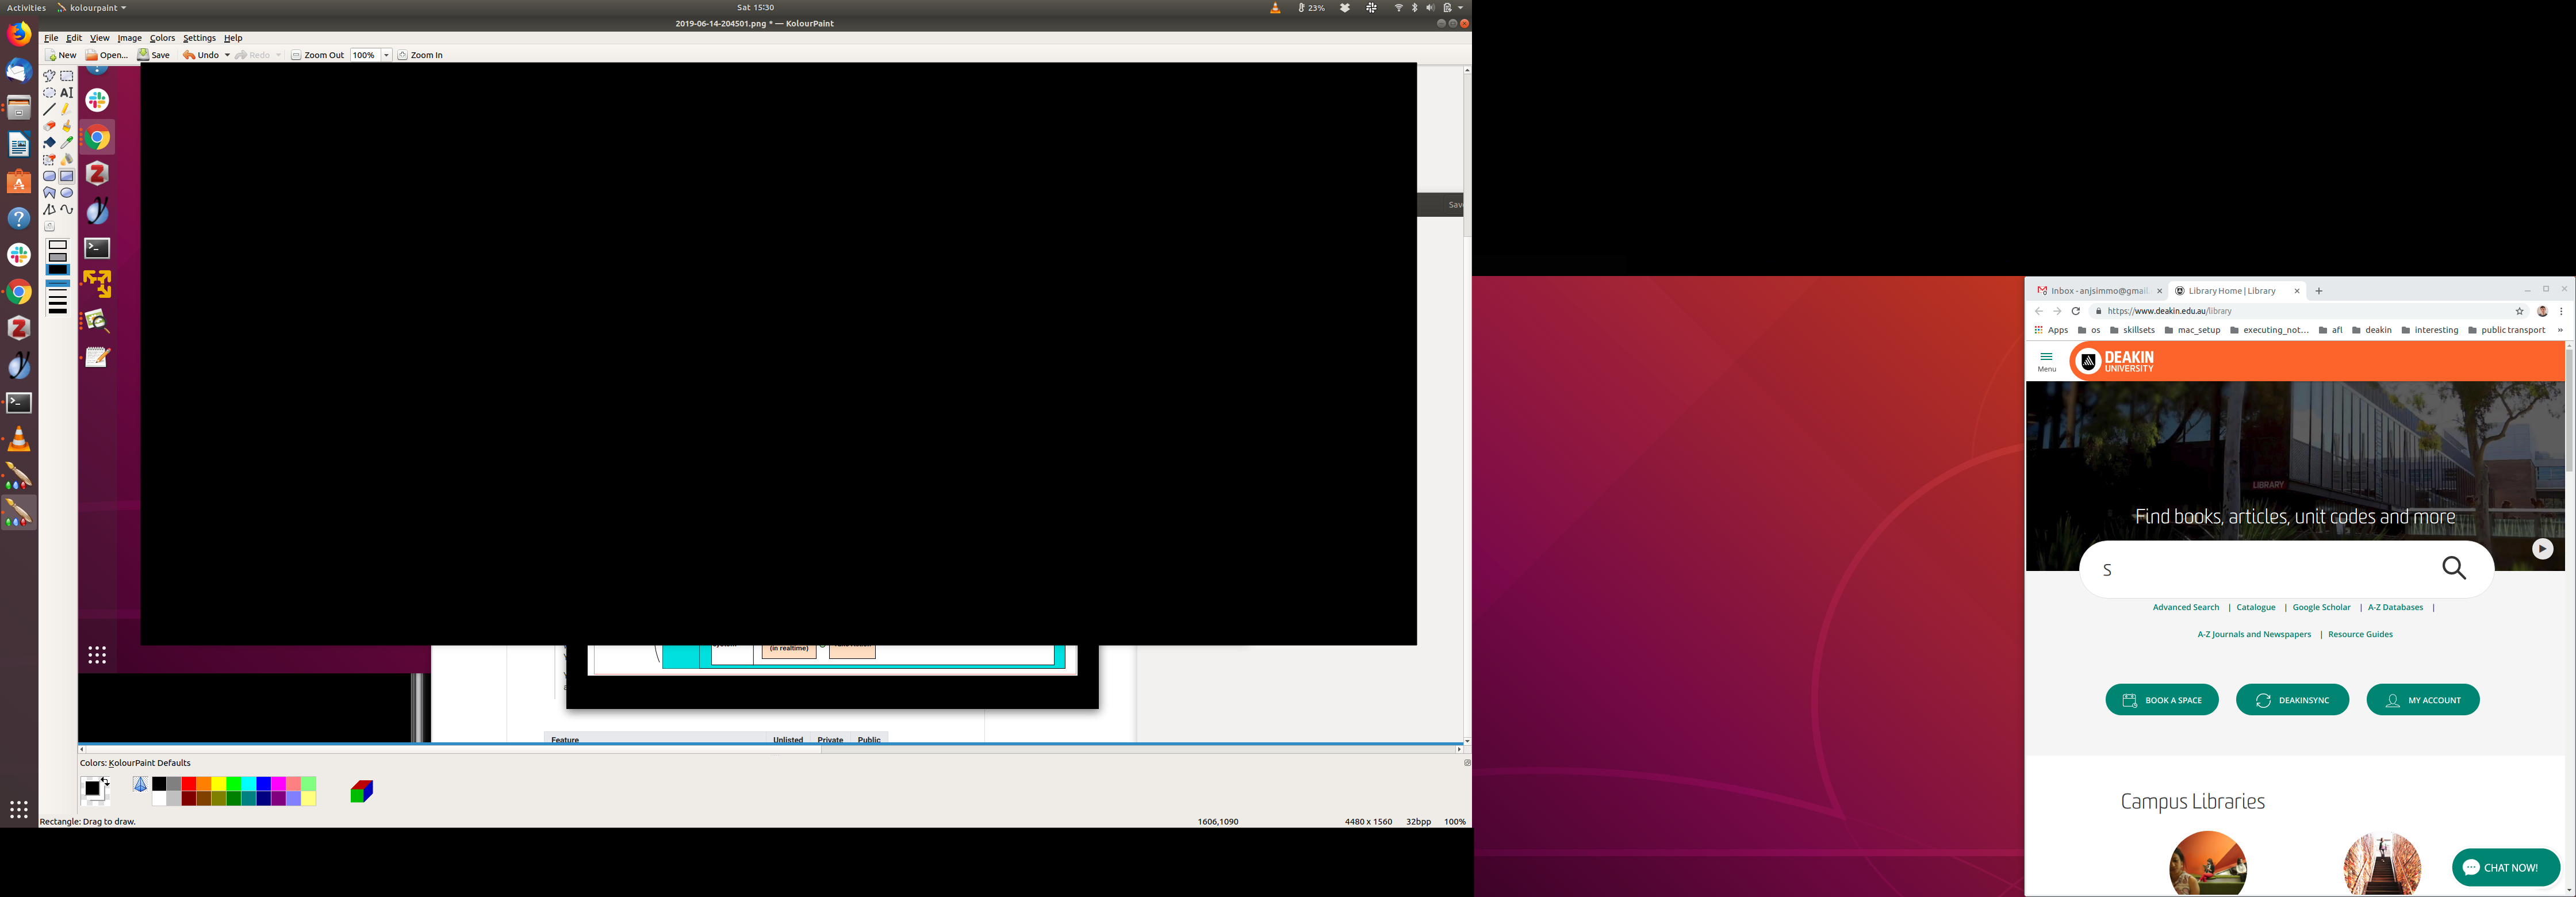
Task: Open the zoom level dropdown
Action: (x=386, y=56)
